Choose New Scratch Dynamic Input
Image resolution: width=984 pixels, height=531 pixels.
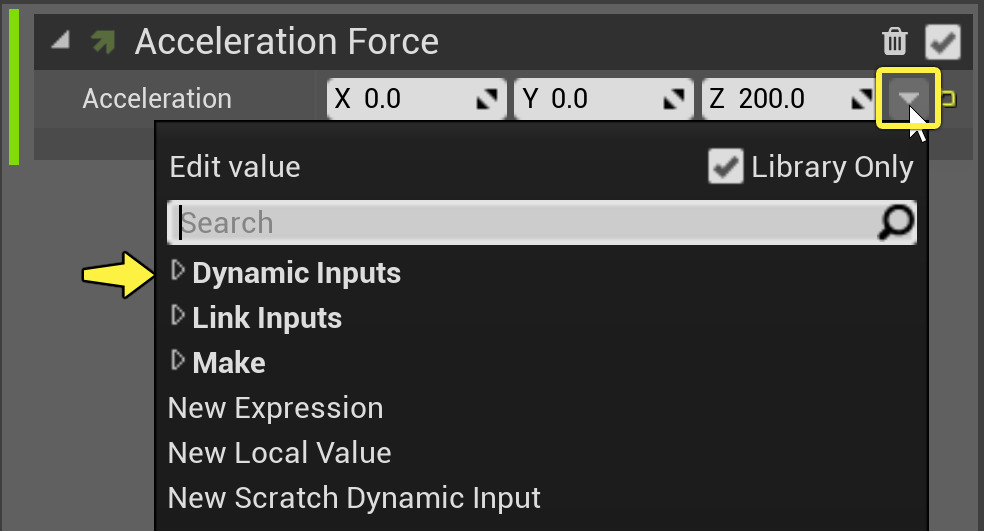354,498
